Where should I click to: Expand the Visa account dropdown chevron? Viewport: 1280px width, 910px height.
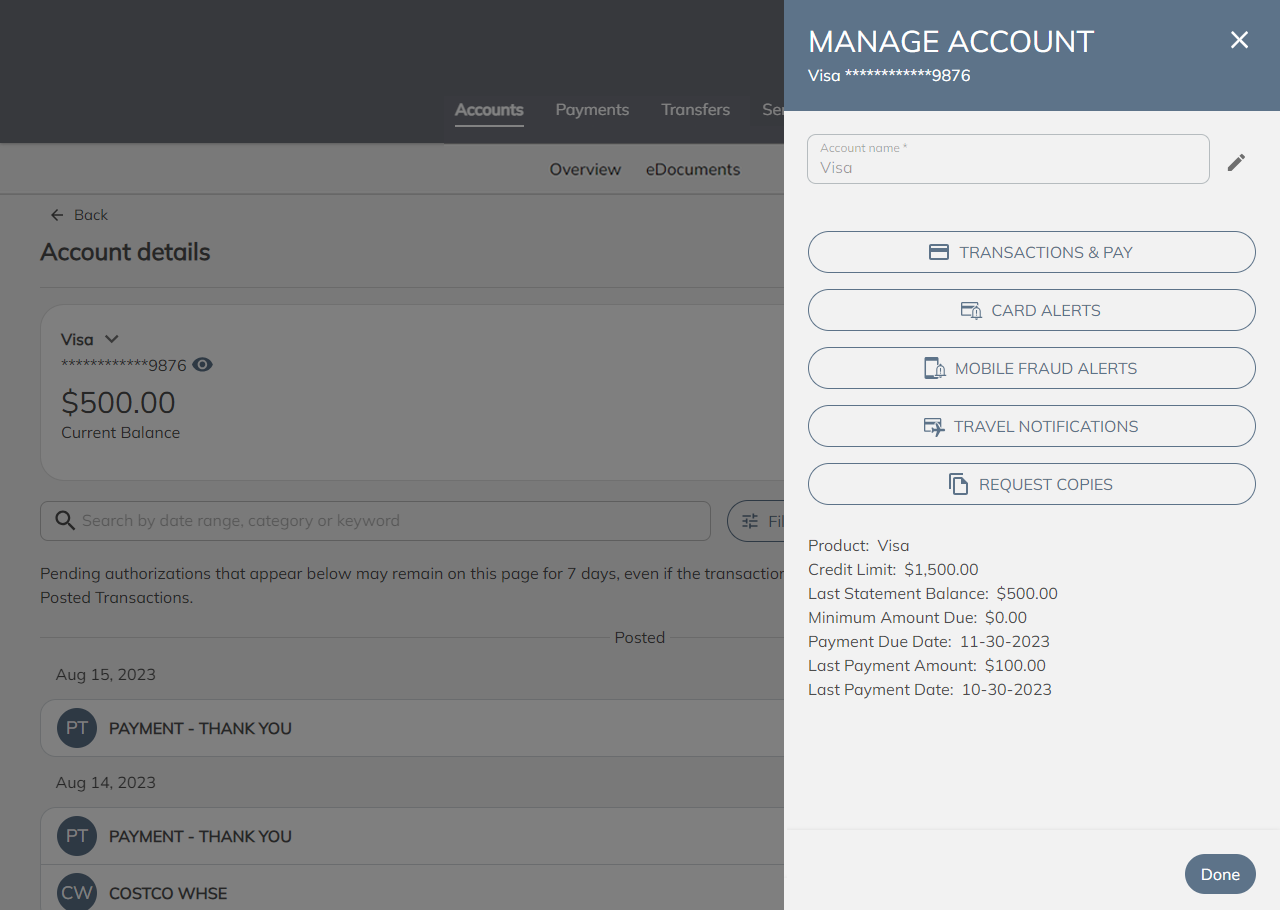point(112,339)
